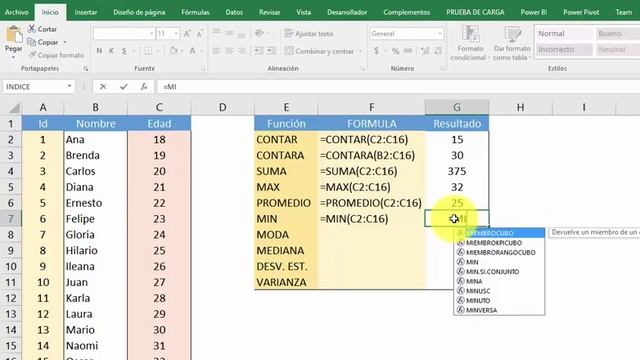
Task: Click Combinar y centrar
Action: (x=319, y=51)
